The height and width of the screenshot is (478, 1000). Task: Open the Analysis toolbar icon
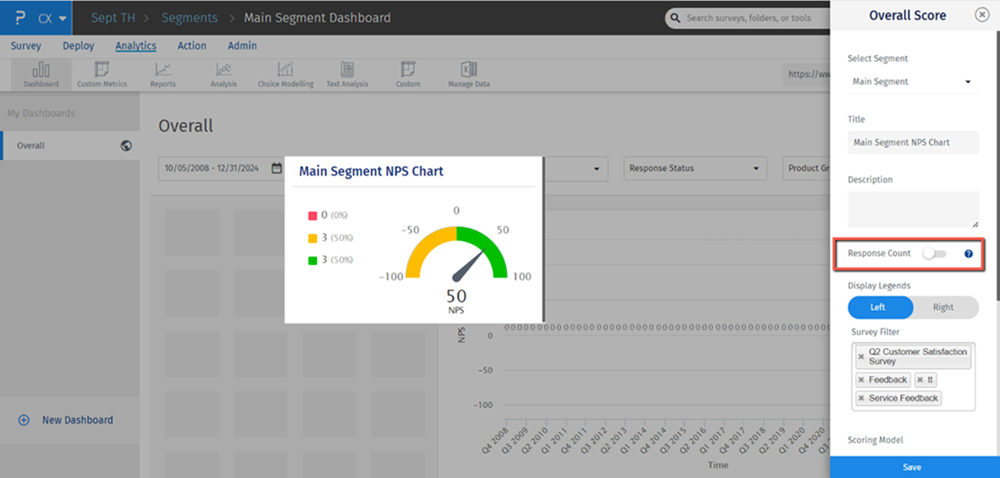[x=224, y=74]
